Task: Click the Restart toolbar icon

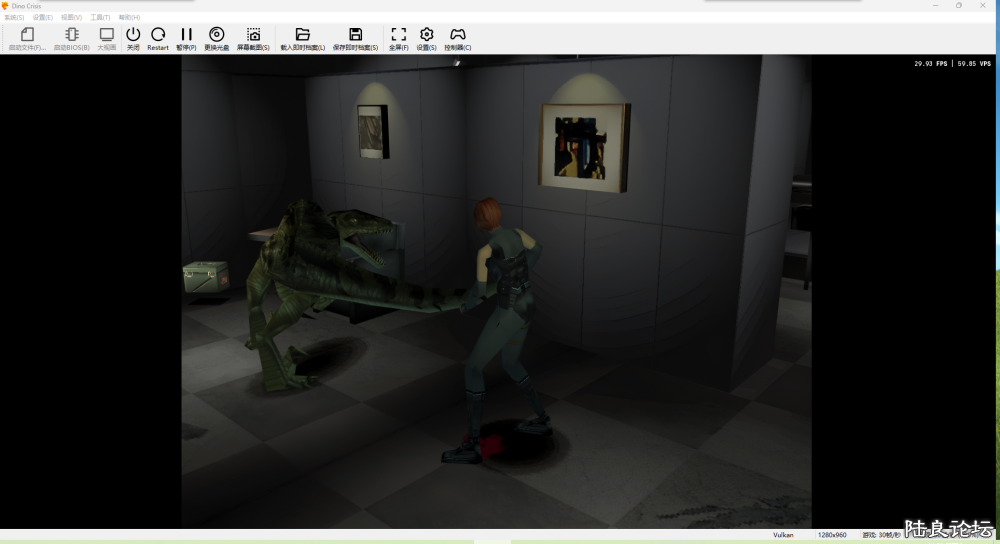Action: [158, 38]
